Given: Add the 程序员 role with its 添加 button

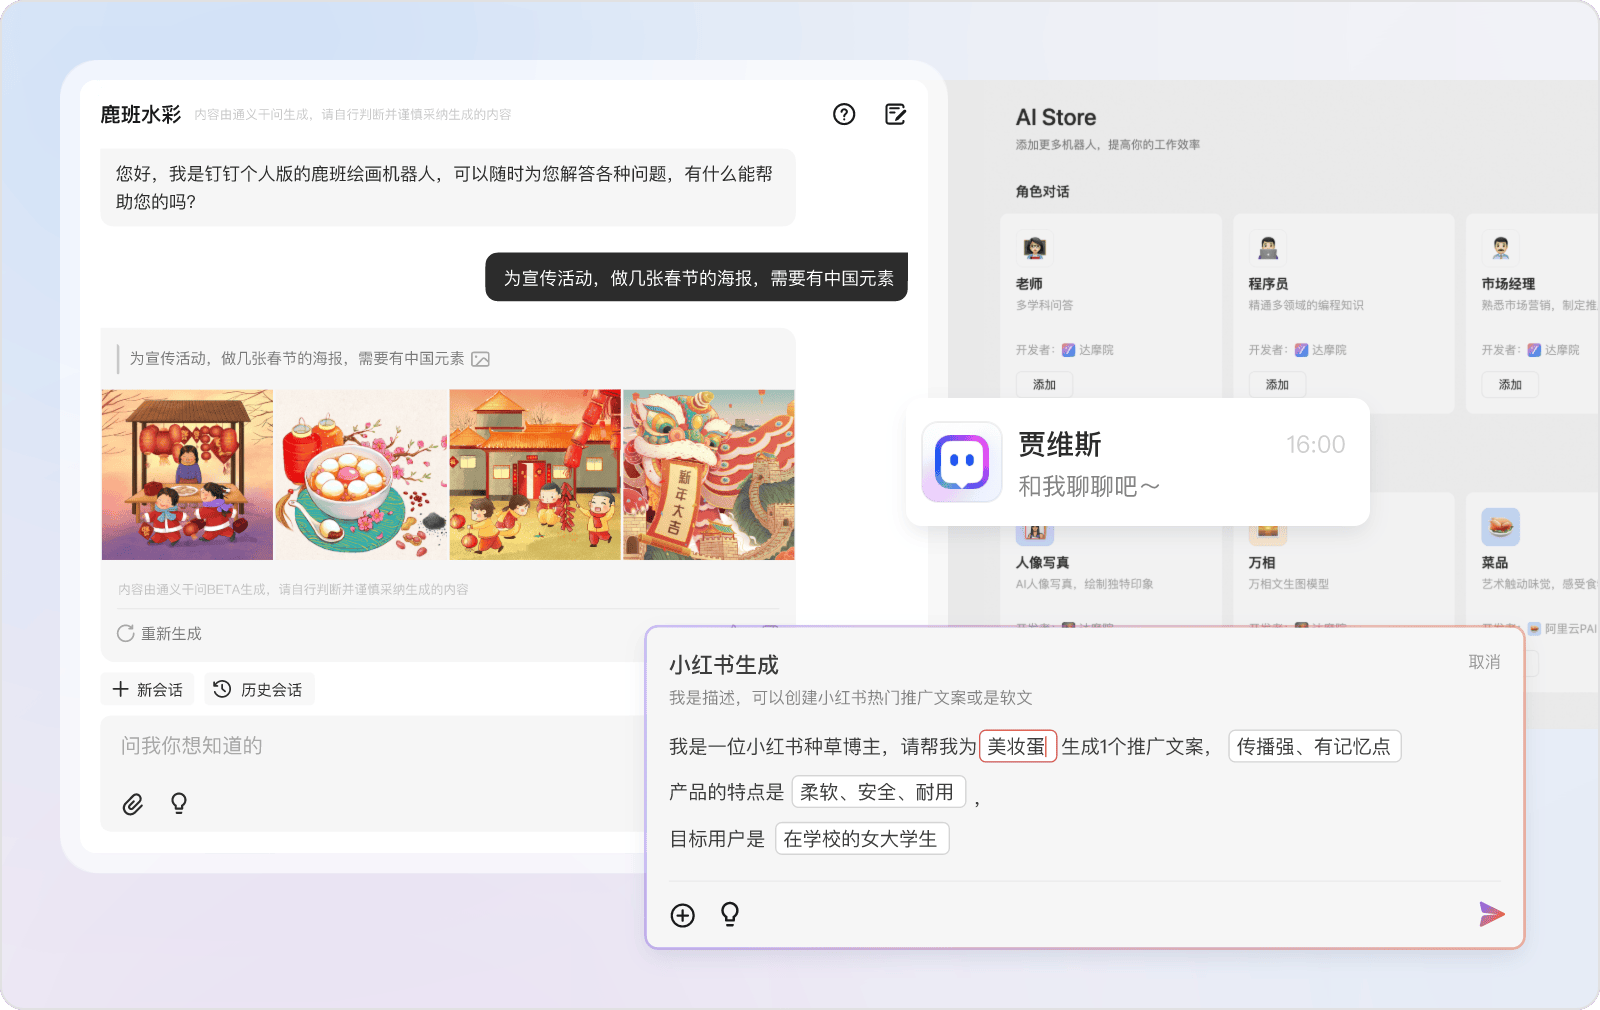Looking at the screenshot, I should click(x=1277, y=384).
